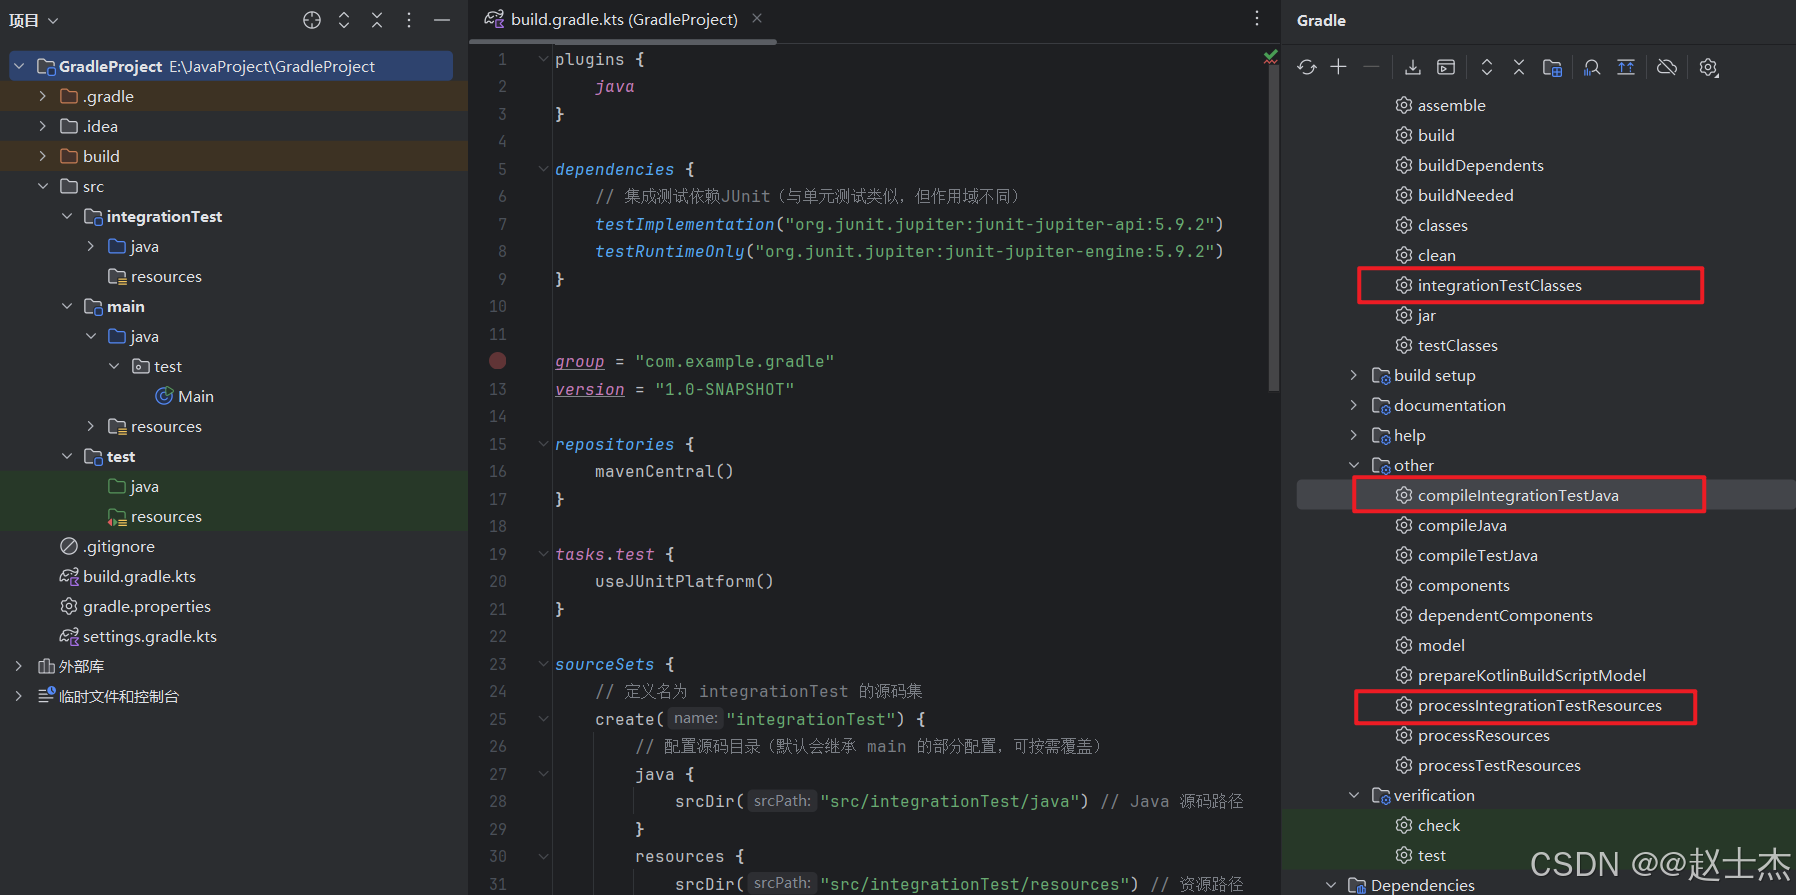Viewport: 1796px width, 895px height.
Task: Close the build.gradle.kts editor tab
Action: point(757,18)
